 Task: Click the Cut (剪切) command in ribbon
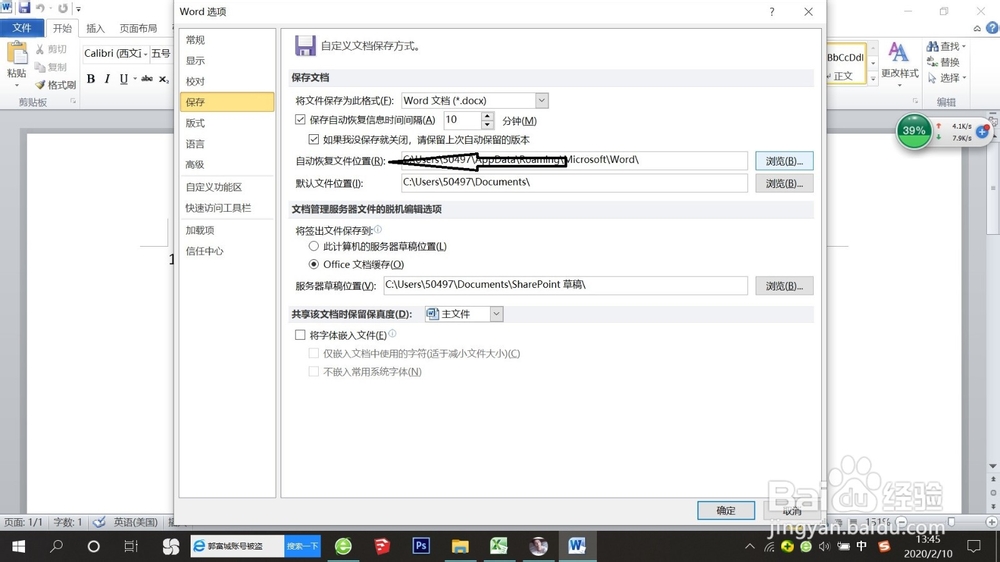[51, 49]
